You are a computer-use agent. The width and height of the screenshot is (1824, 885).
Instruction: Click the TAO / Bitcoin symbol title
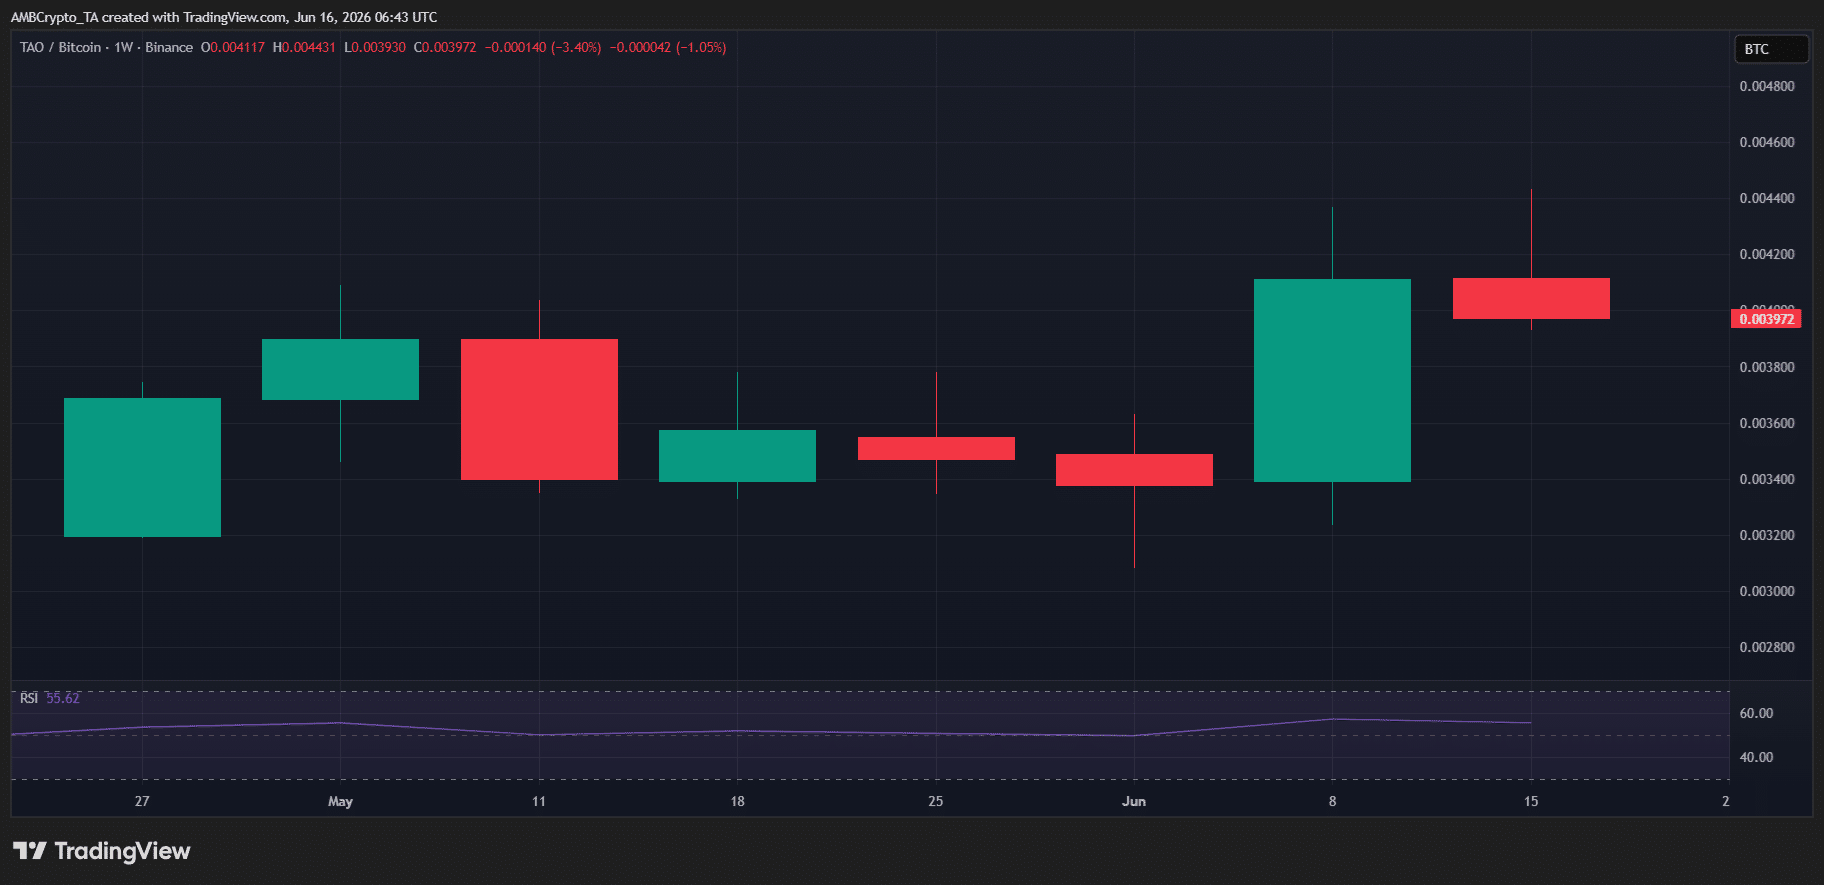[x=60, y=47]
